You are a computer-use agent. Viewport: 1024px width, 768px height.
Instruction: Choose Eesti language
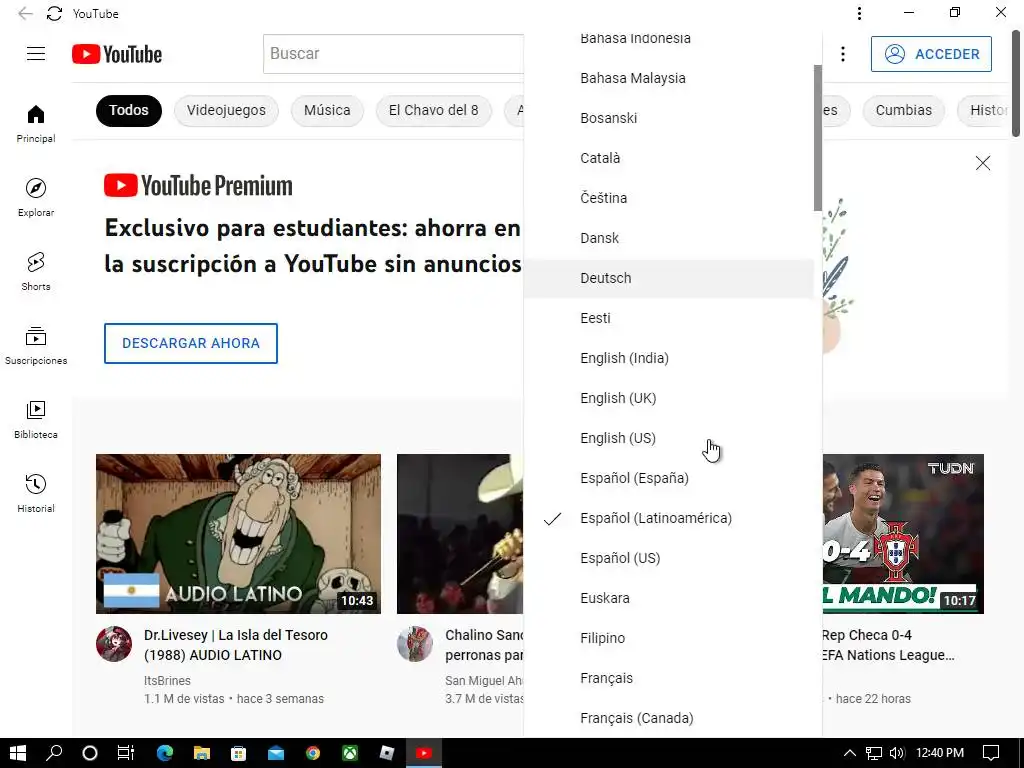(669, 318)
